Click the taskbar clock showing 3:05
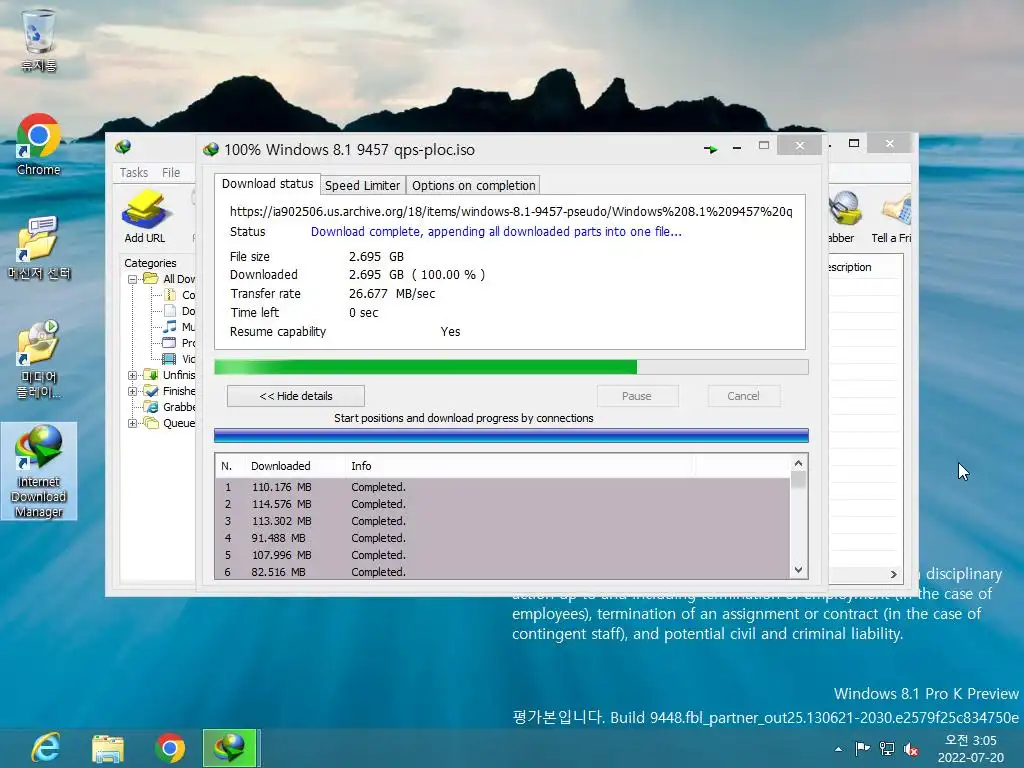The width and height of the screenshot is (1024, 768). click(x=970, y=748)
